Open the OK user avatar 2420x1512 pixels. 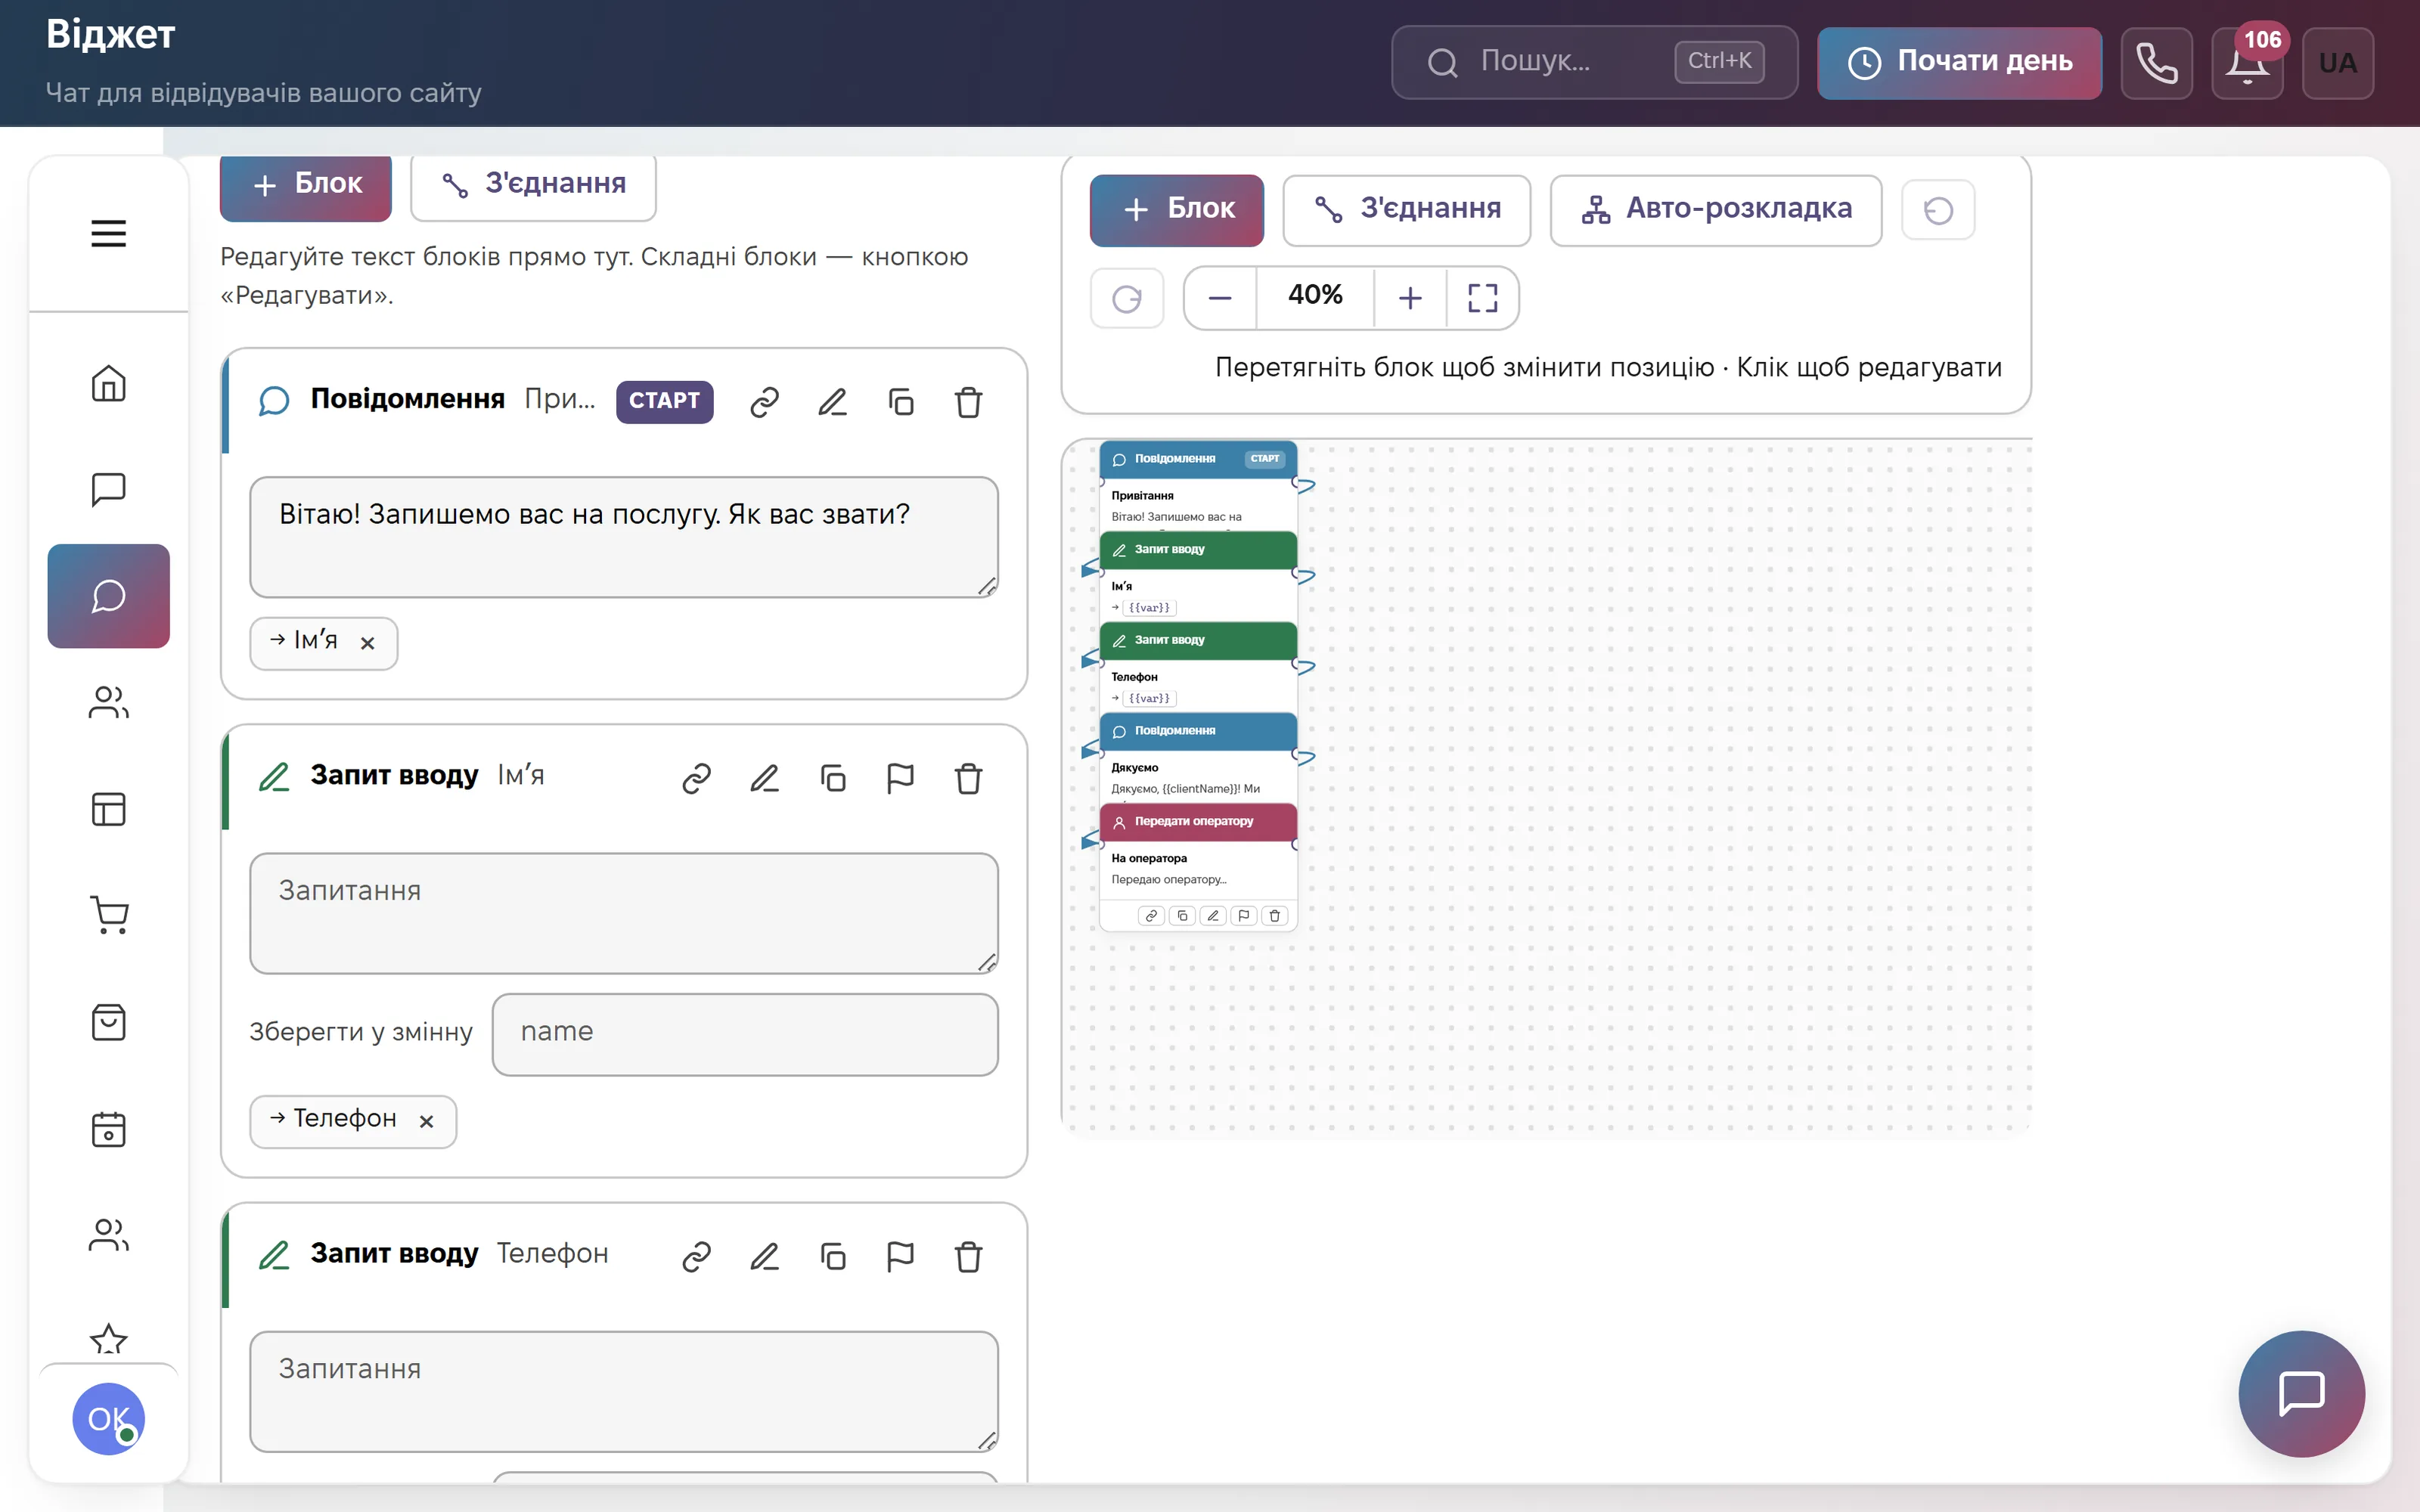108,1418
